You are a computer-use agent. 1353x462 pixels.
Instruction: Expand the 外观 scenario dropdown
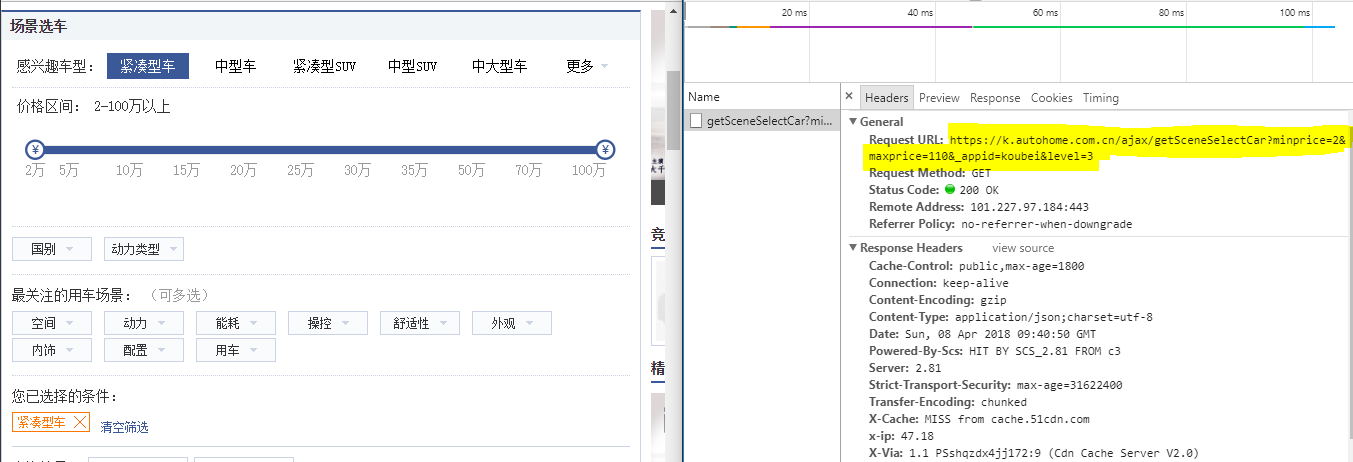tap(512, 323)
